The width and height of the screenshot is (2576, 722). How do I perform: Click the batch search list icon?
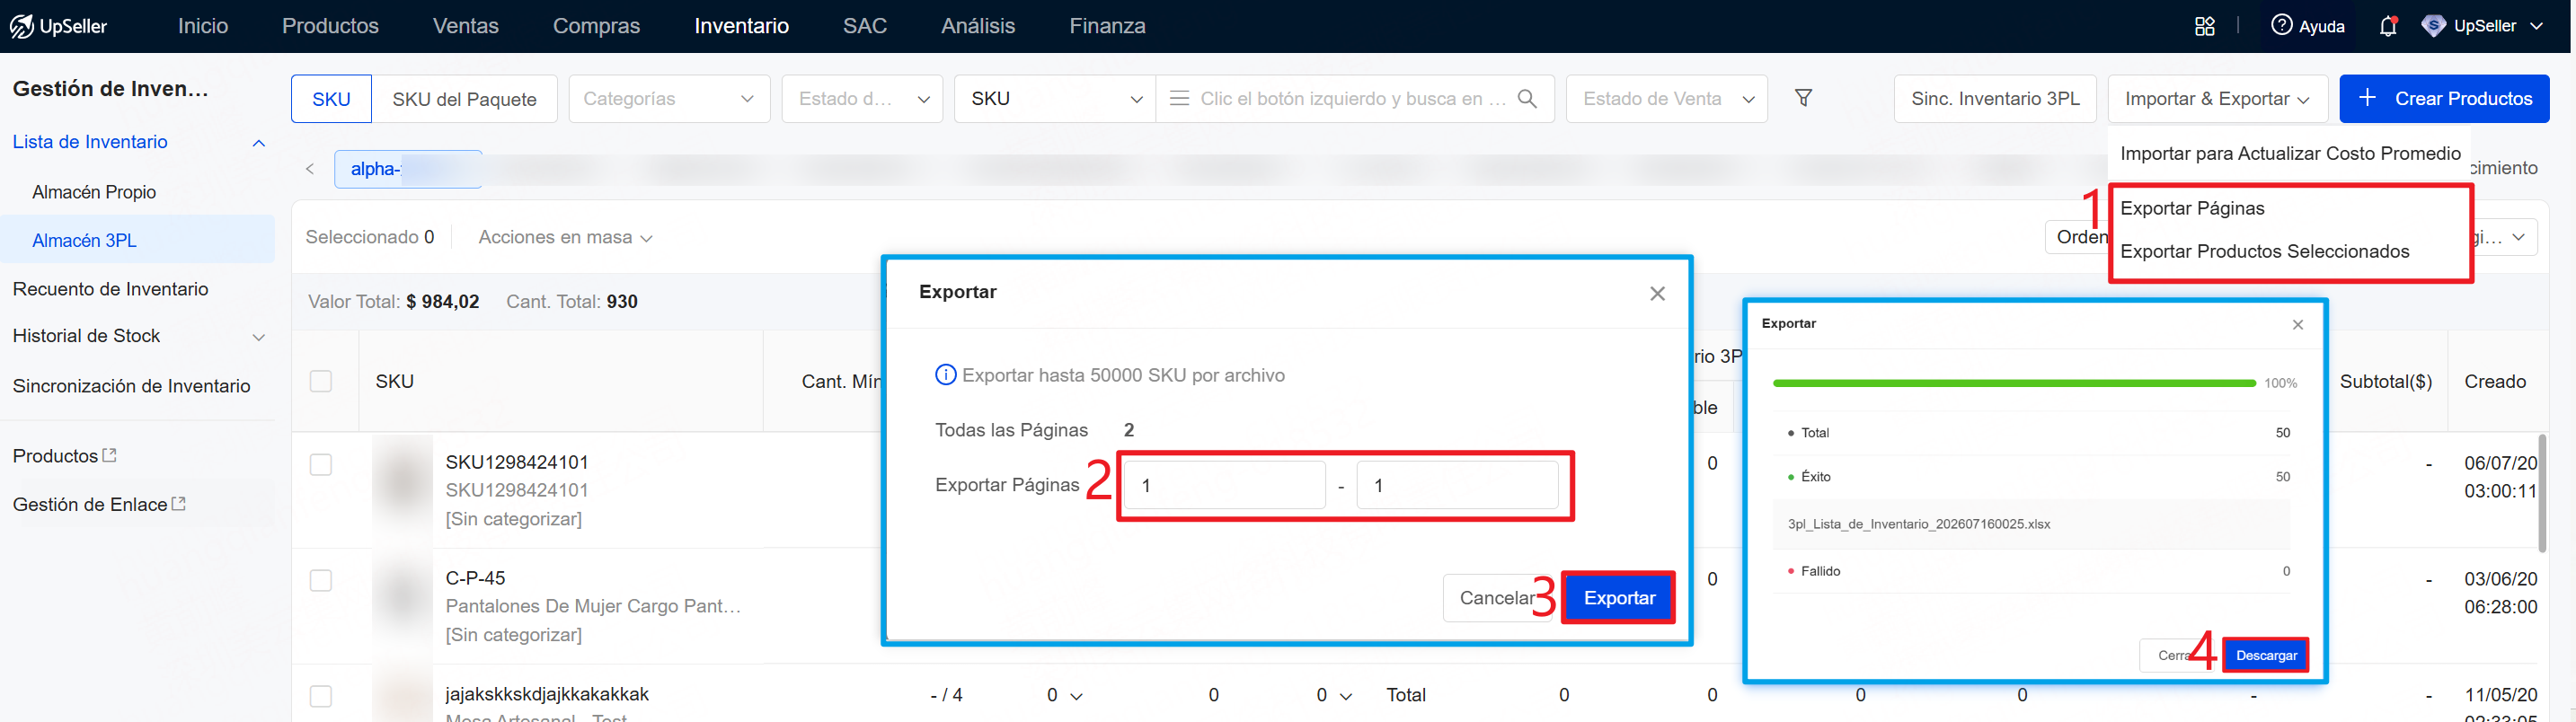[x=1179, y=98]
